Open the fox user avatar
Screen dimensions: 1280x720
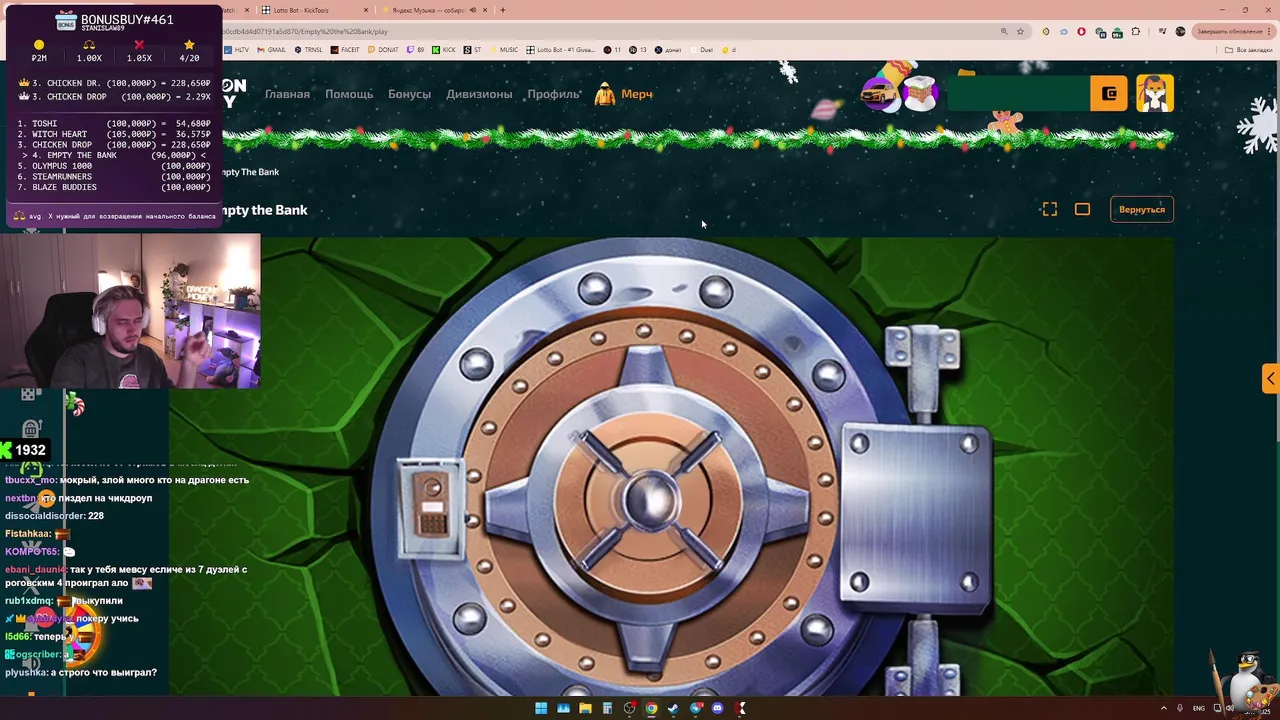1154,94
